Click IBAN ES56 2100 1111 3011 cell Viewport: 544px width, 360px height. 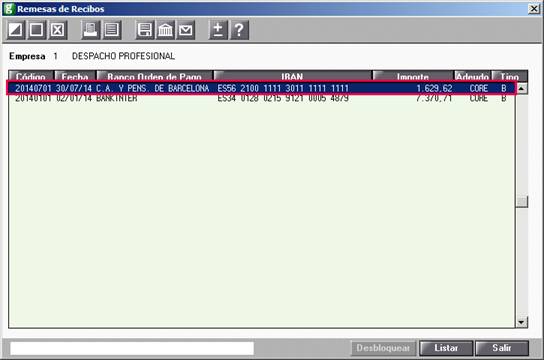click(x=283, y=88)
